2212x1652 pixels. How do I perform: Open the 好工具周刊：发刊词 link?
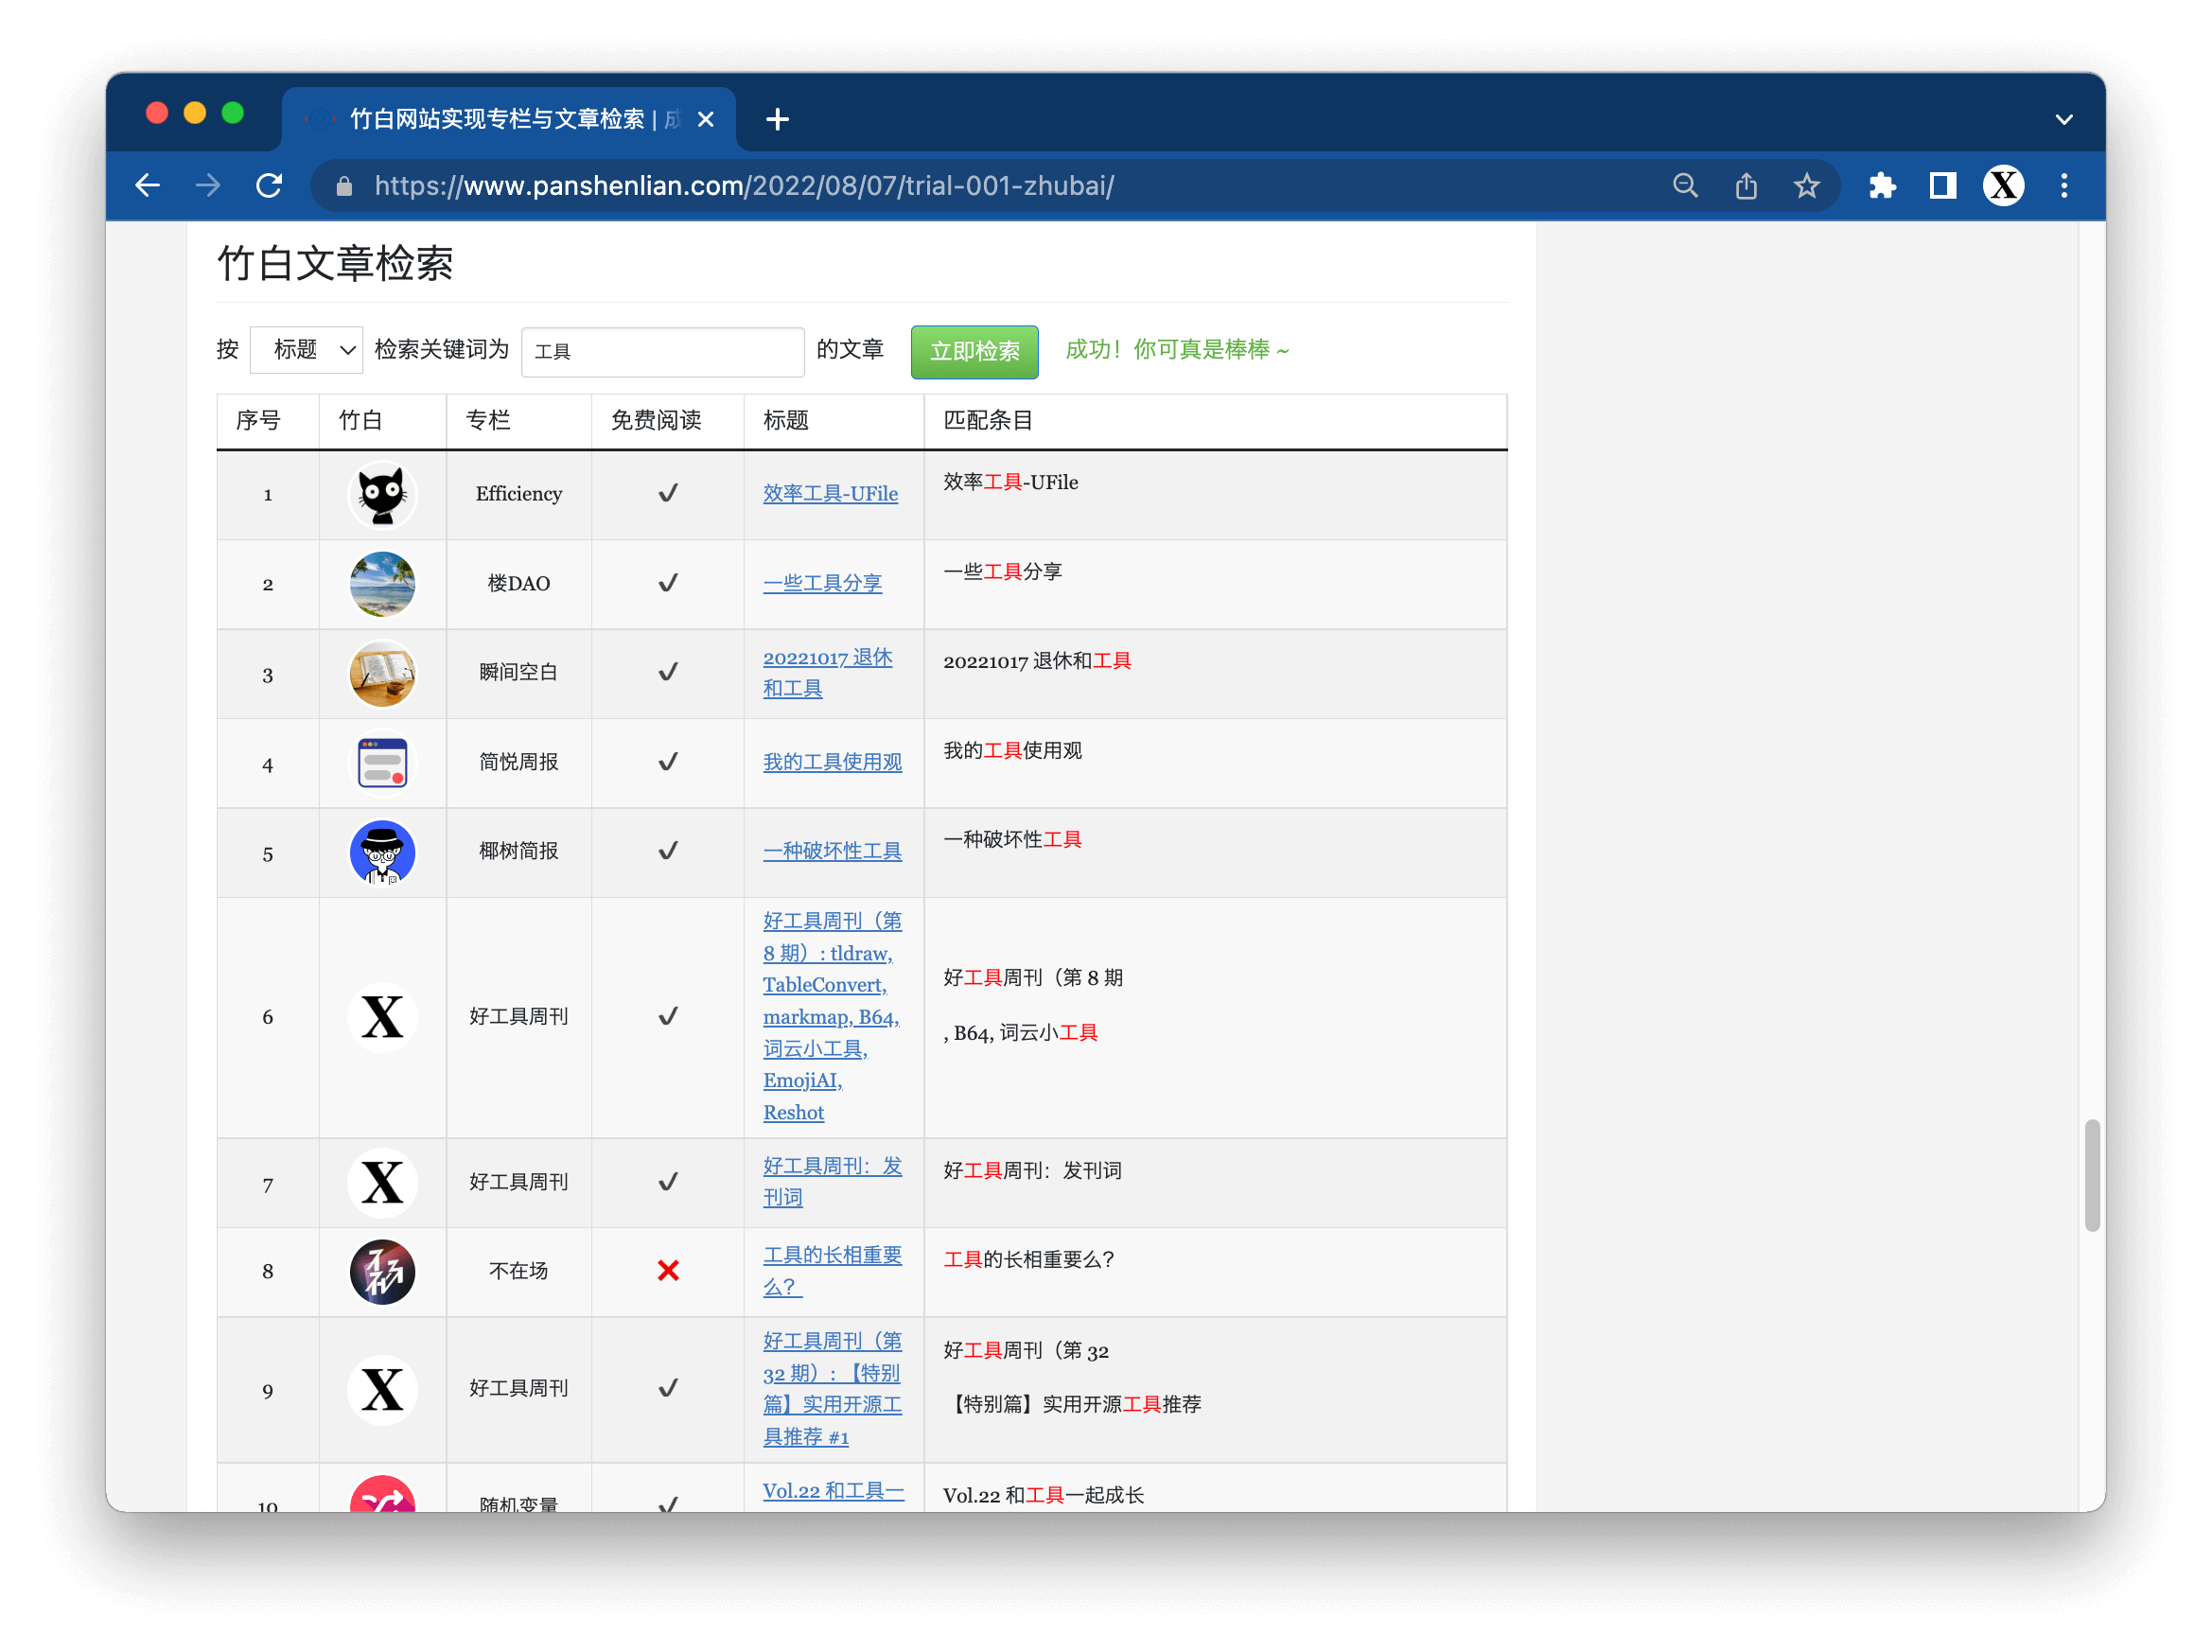point(832,1181)
